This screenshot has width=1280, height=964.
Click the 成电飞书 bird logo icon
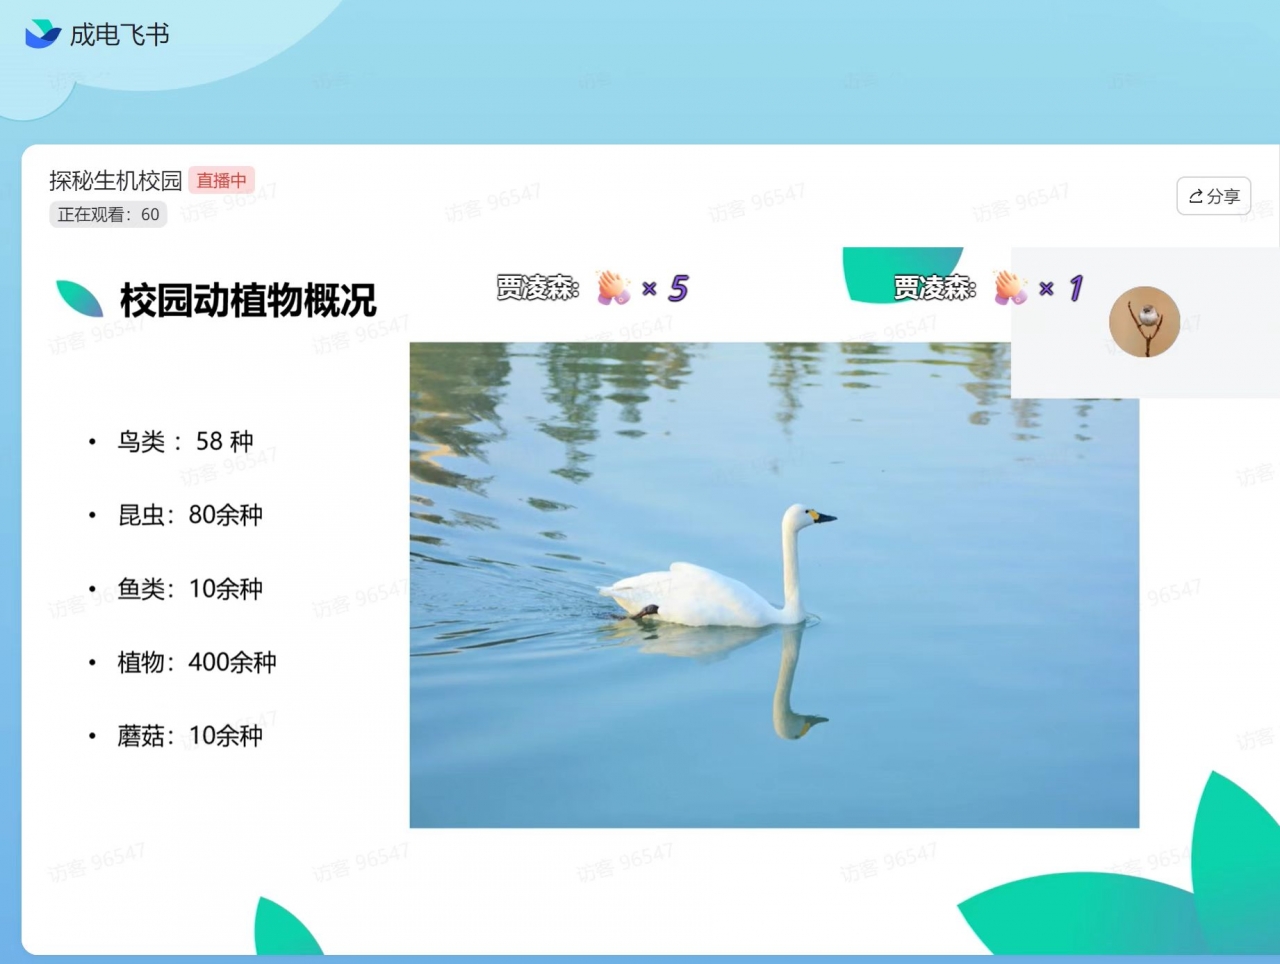pyautogui.click(x=42, y=34)
